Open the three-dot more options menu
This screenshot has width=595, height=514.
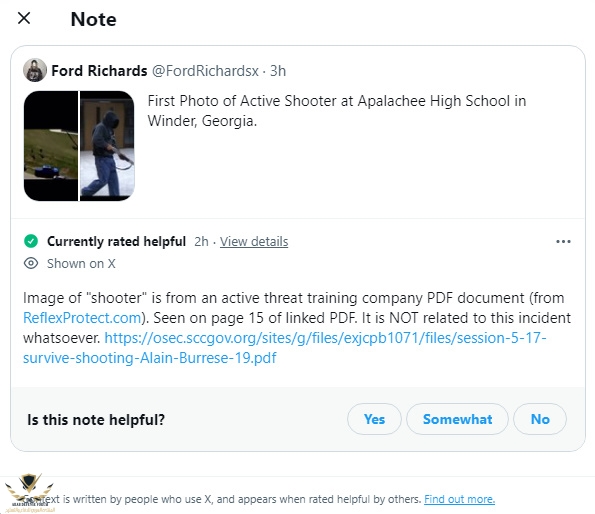tap(563, 242)
